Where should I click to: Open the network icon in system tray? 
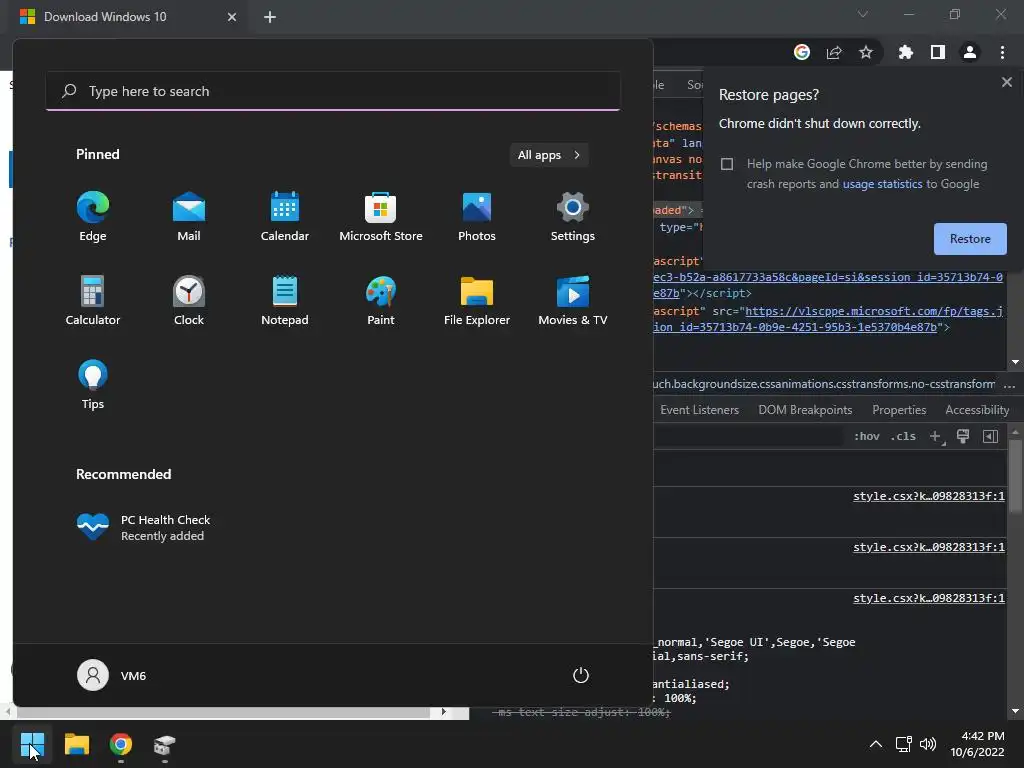[x=904, y=744]
